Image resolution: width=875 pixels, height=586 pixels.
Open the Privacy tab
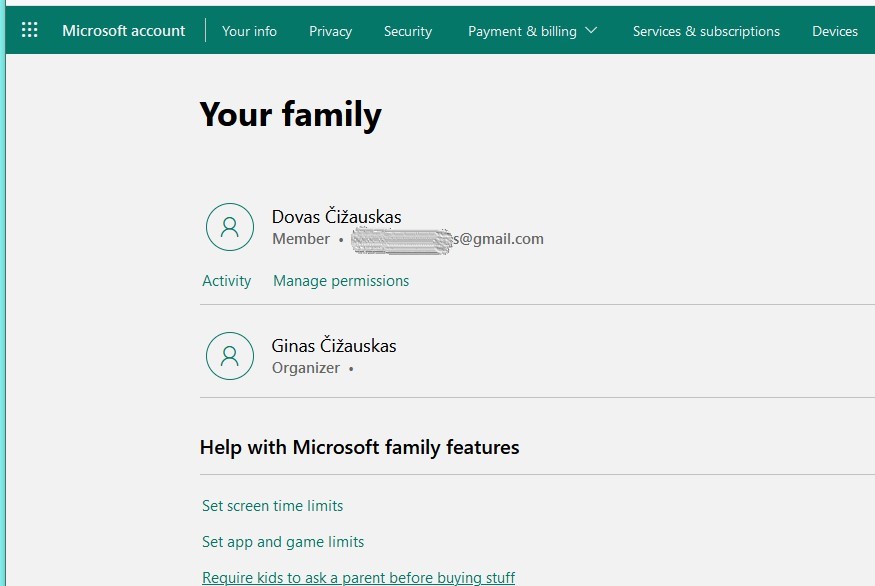[x=330, y=31]
